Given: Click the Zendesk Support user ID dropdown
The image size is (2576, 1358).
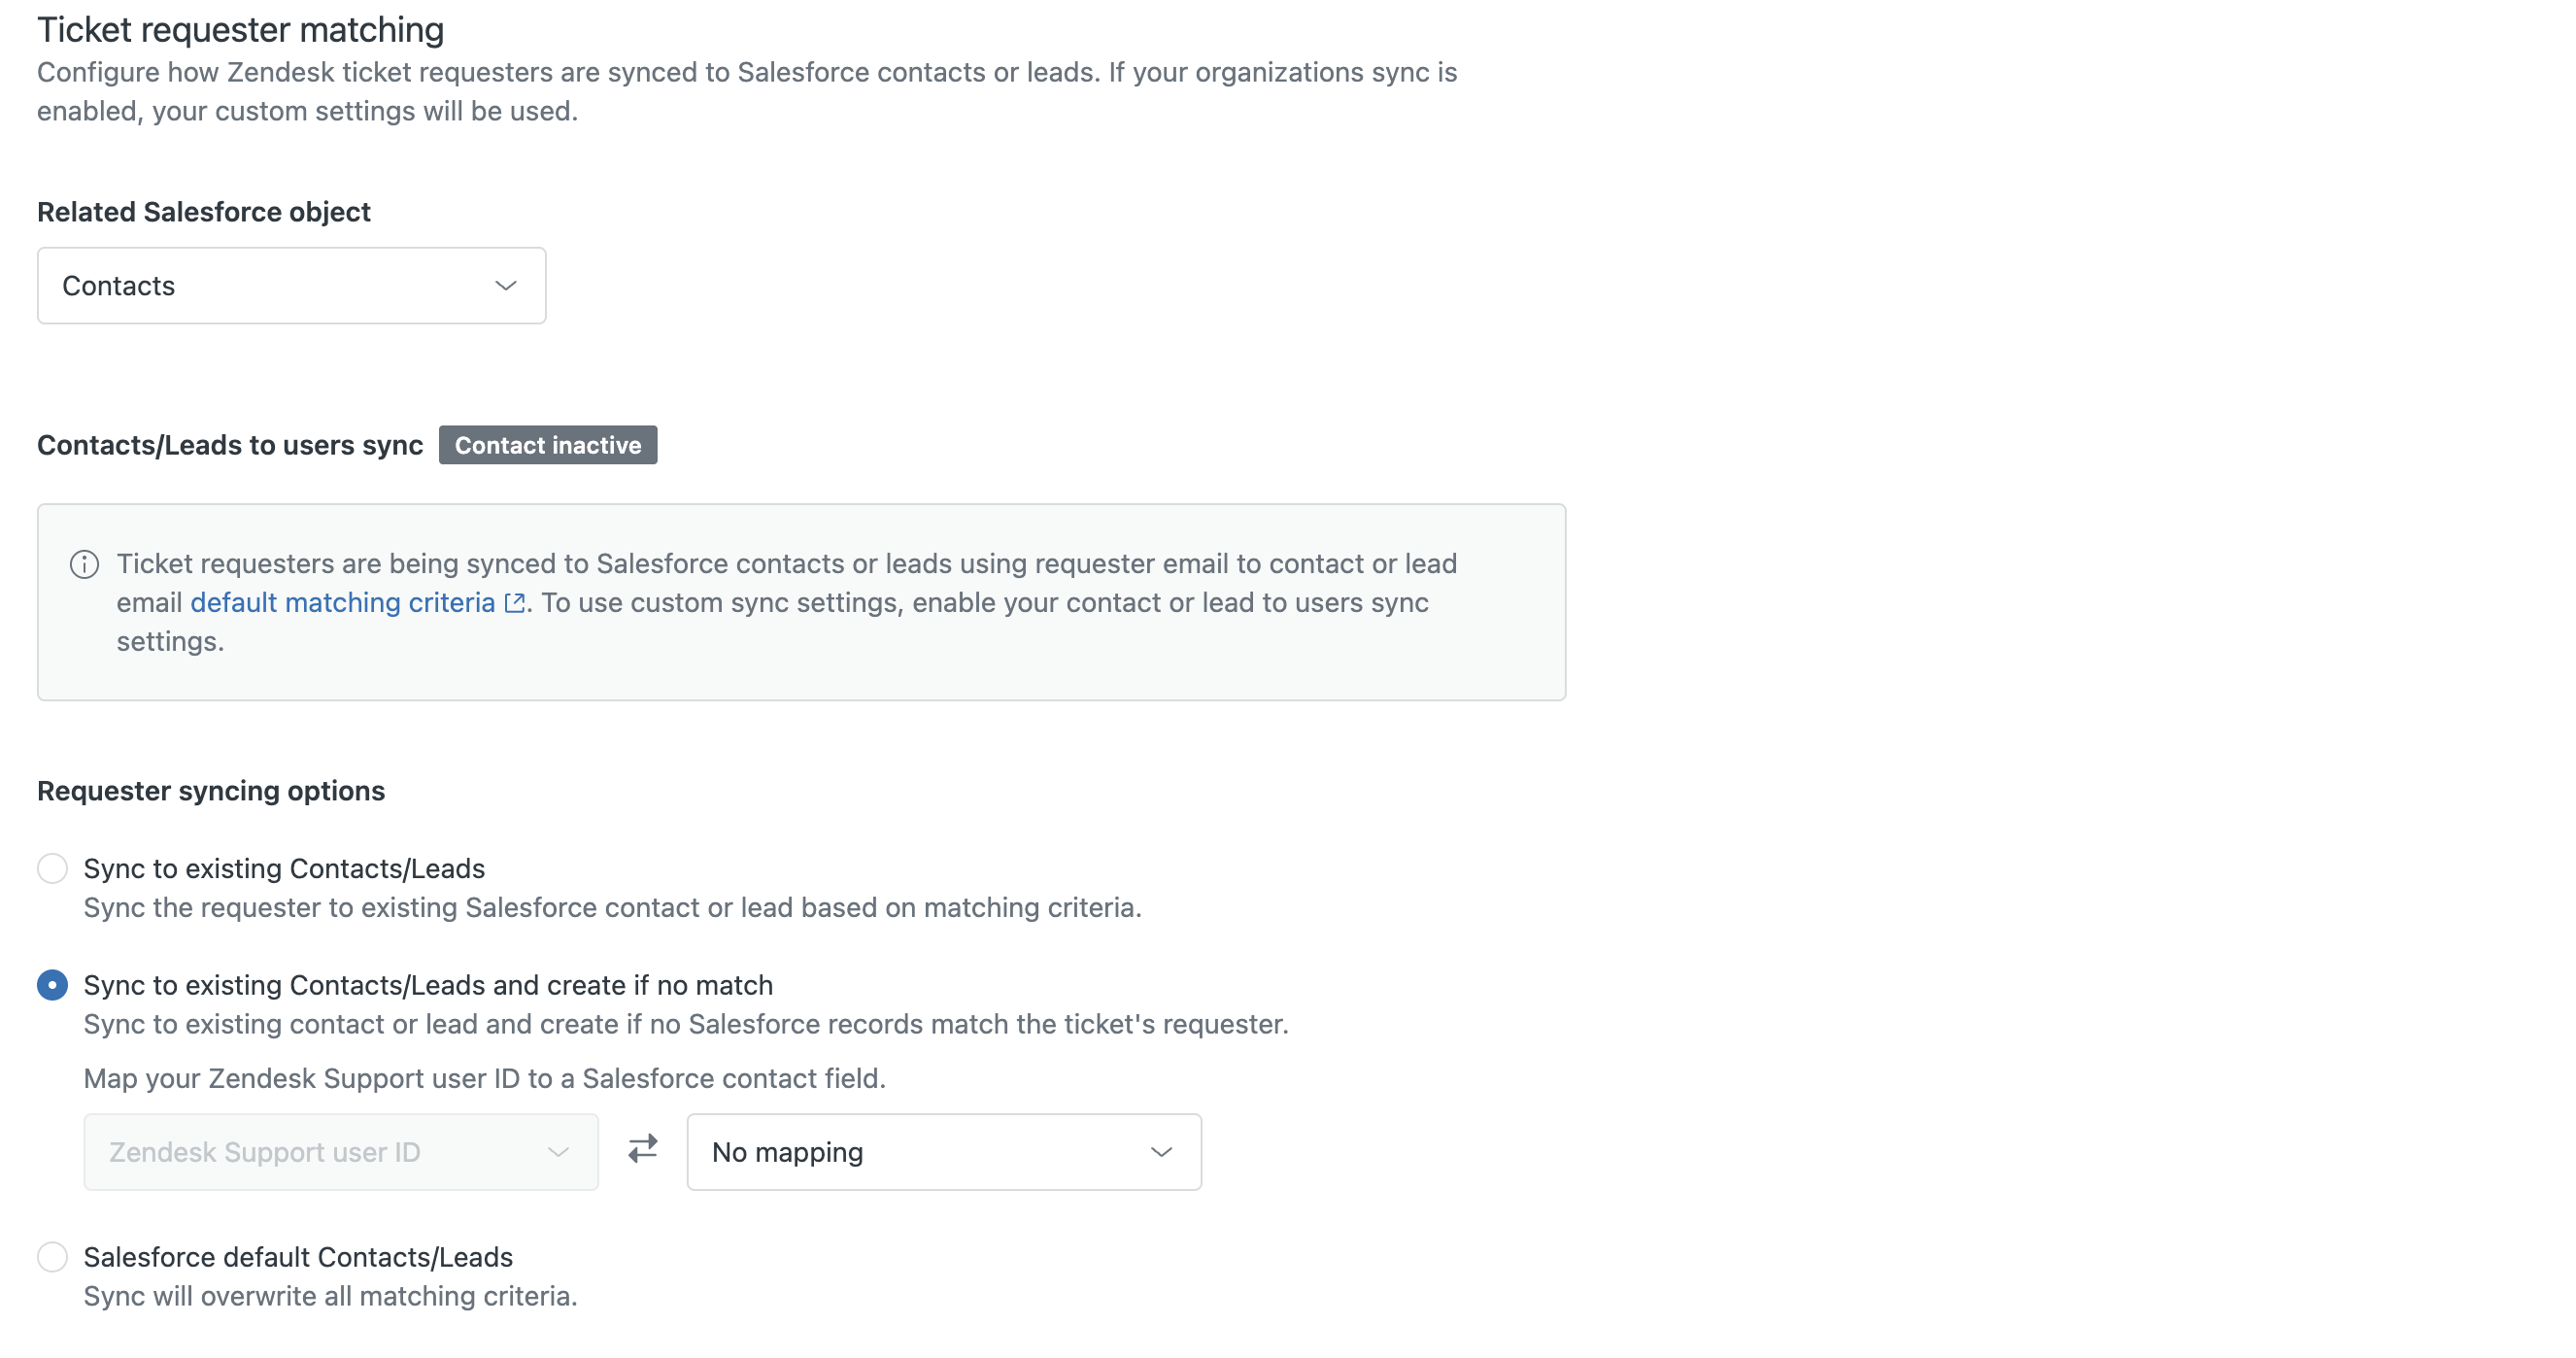Looking at the screenshot, I should pos(340,1152).
